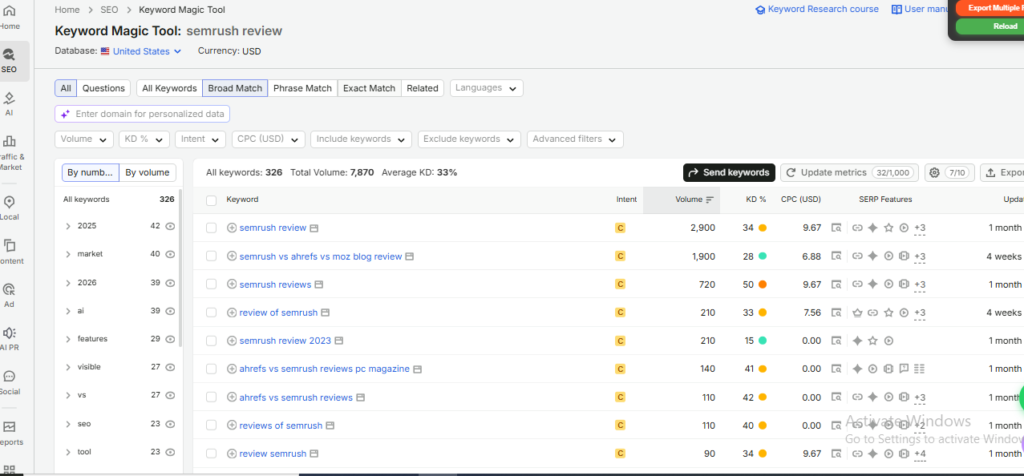Click star SERP feature in semrush review row
This screenshot has width=1024, height=476.
(888, 228)
